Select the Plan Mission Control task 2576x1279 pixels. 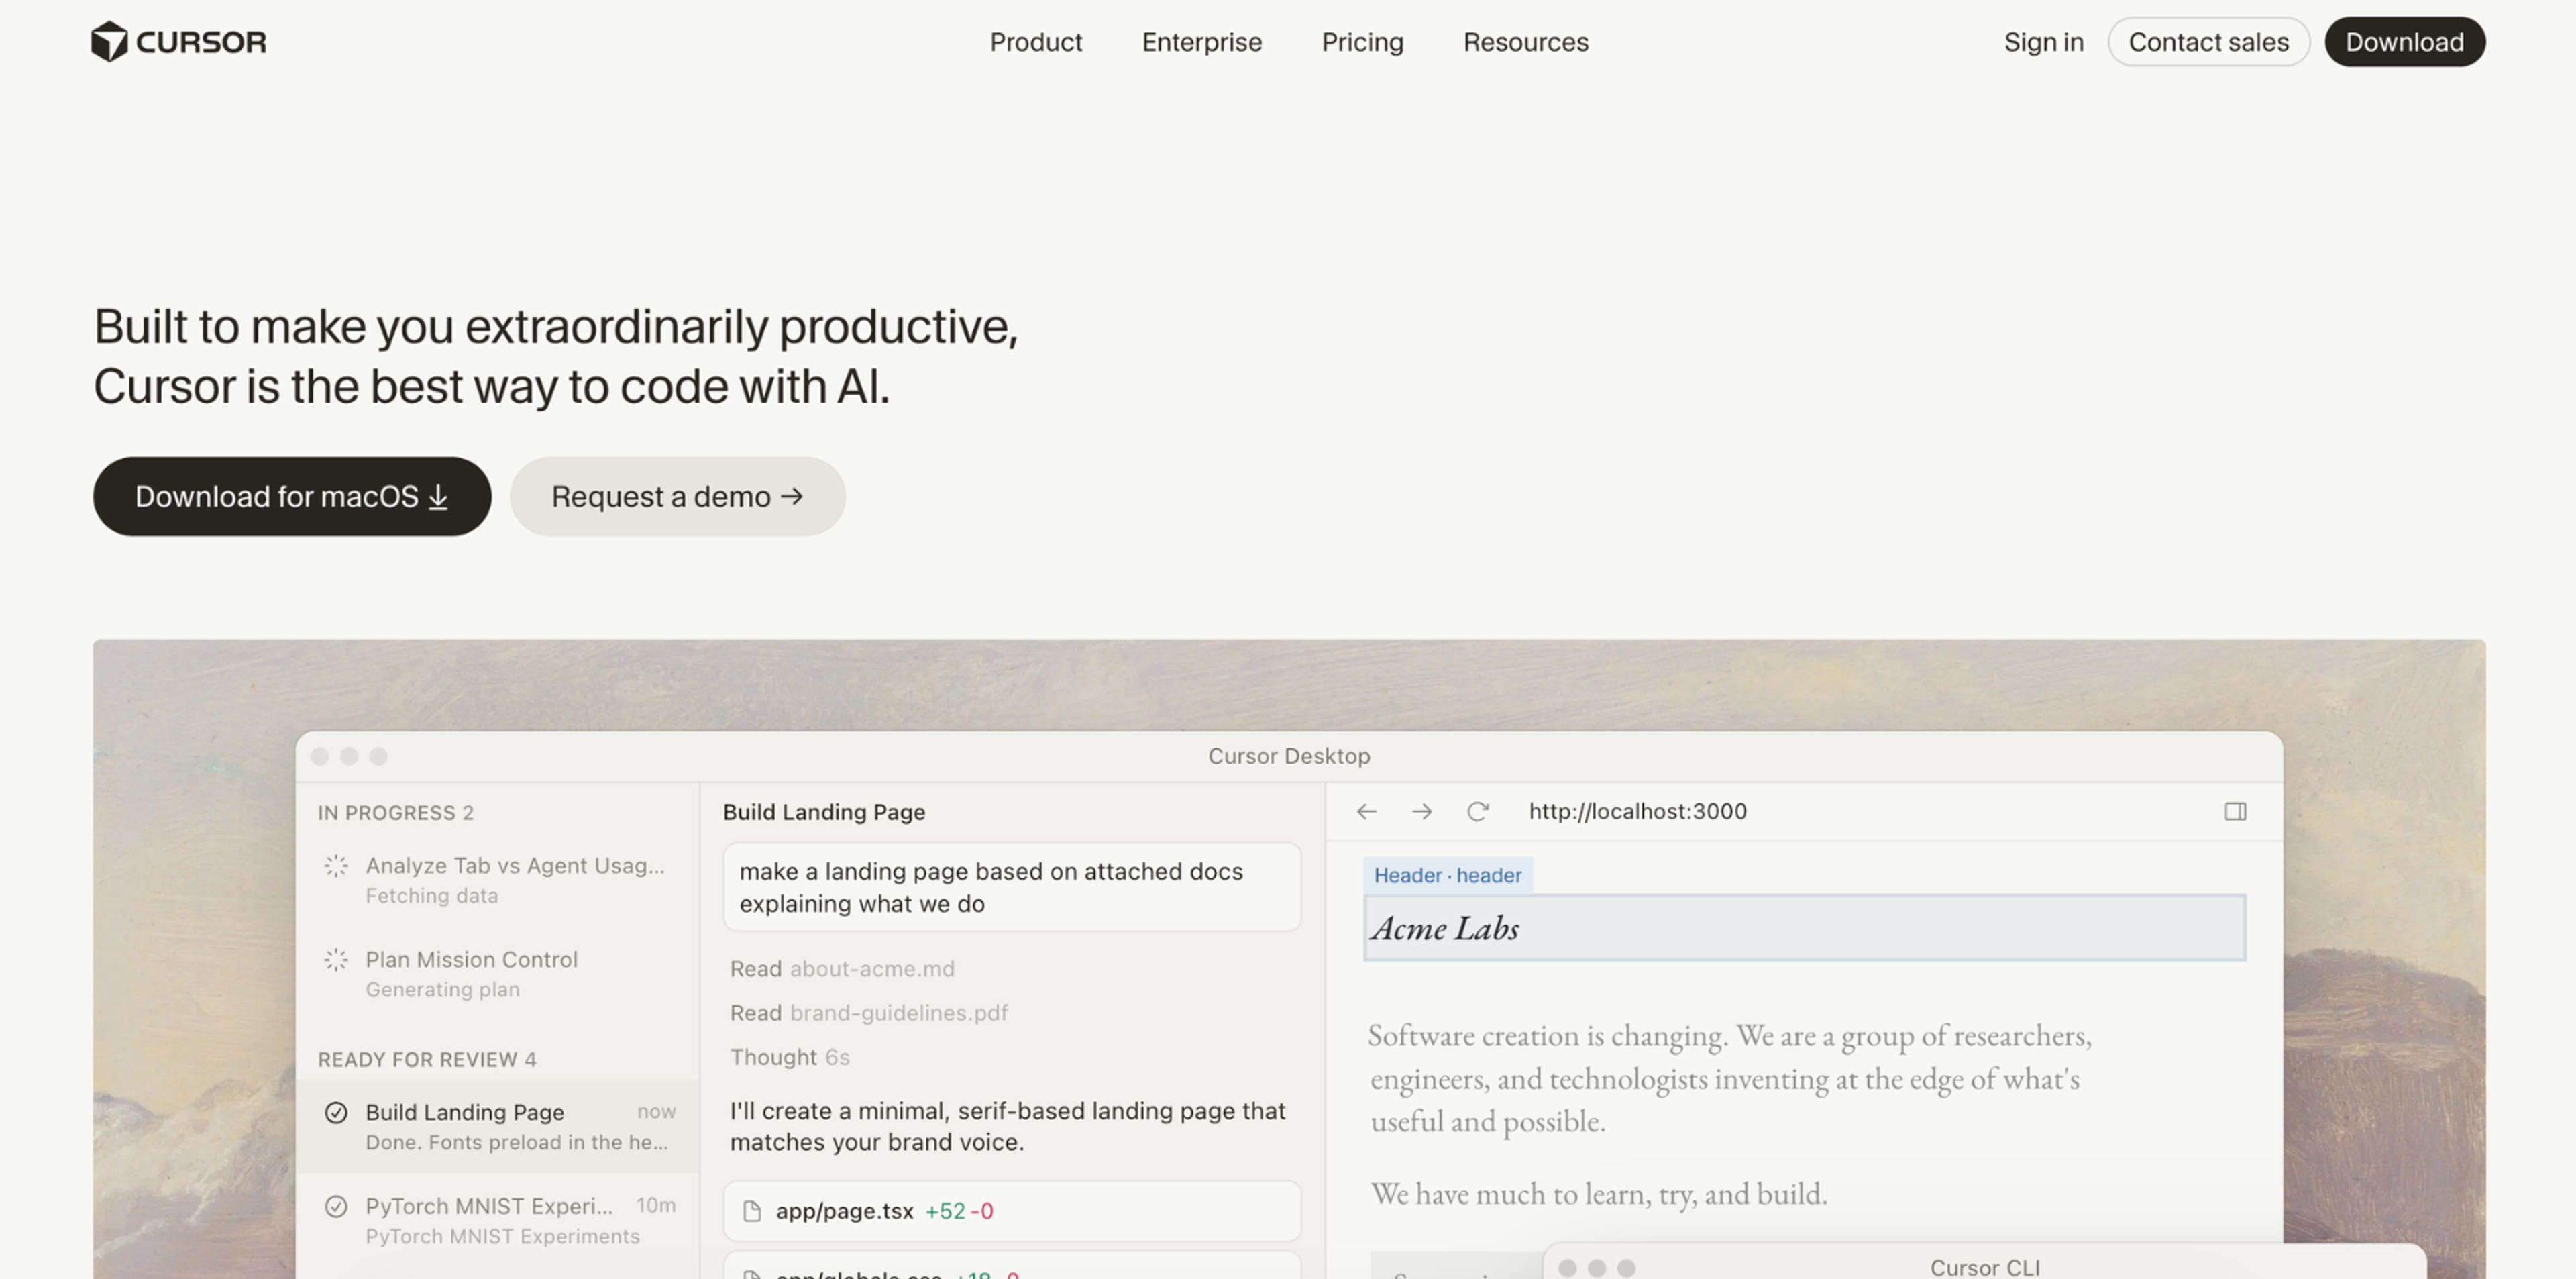pos(497,974)
